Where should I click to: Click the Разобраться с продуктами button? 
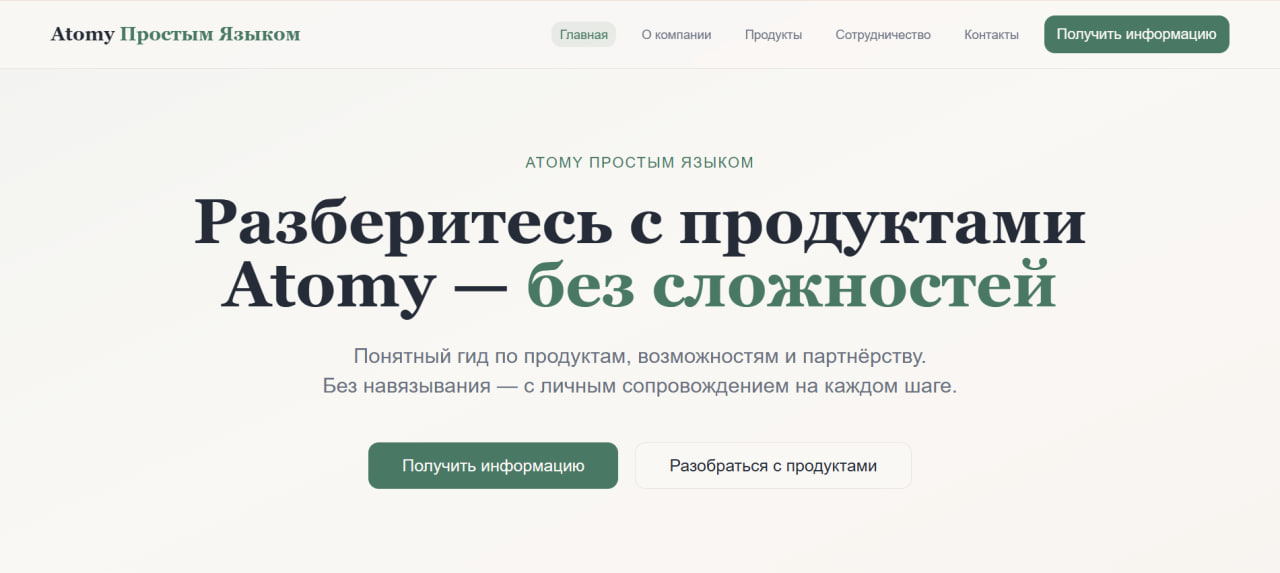pos(773,466)
